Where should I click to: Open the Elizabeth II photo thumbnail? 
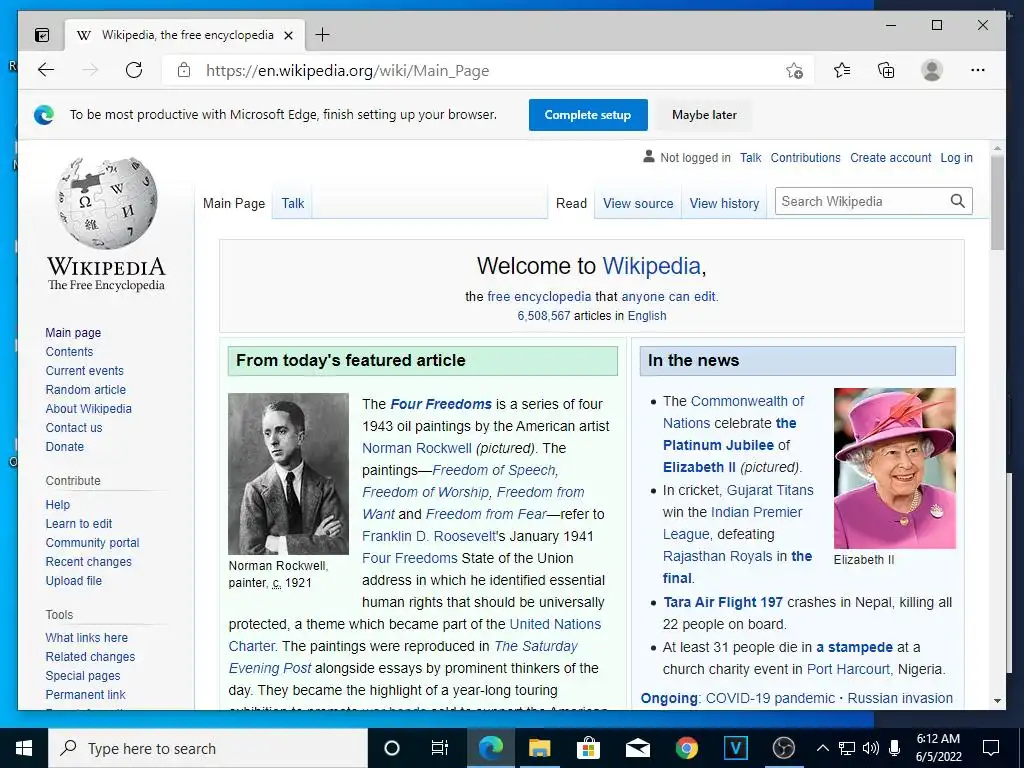pyautogui.click(x=895, y=468)
